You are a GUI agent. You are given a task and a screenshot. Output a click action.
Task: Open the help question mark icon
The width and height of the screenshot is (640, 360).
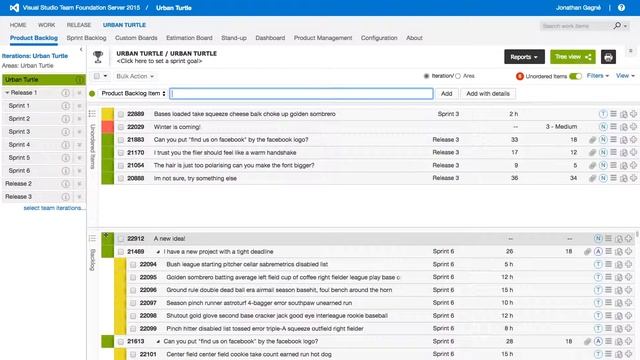tap(621, 8)
